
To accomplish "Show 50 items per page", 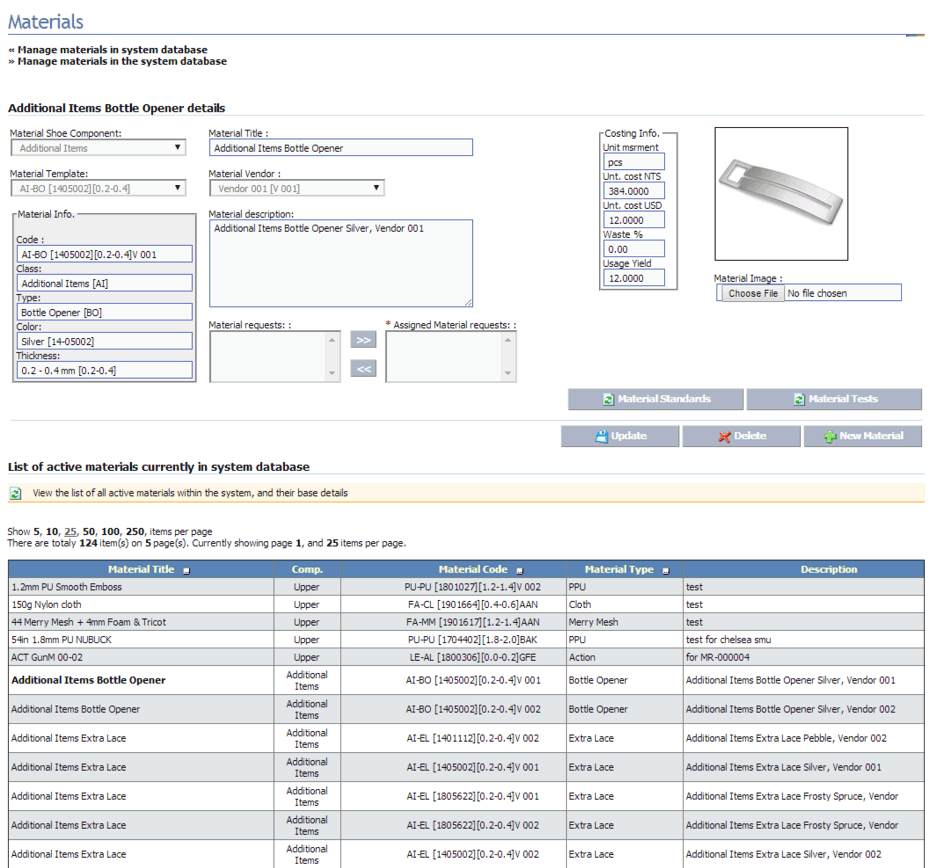I will [89, 531].
